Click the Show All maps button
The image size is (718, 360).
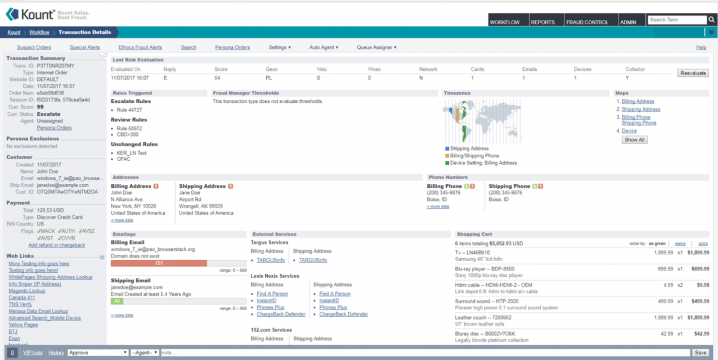coord(635,140)
